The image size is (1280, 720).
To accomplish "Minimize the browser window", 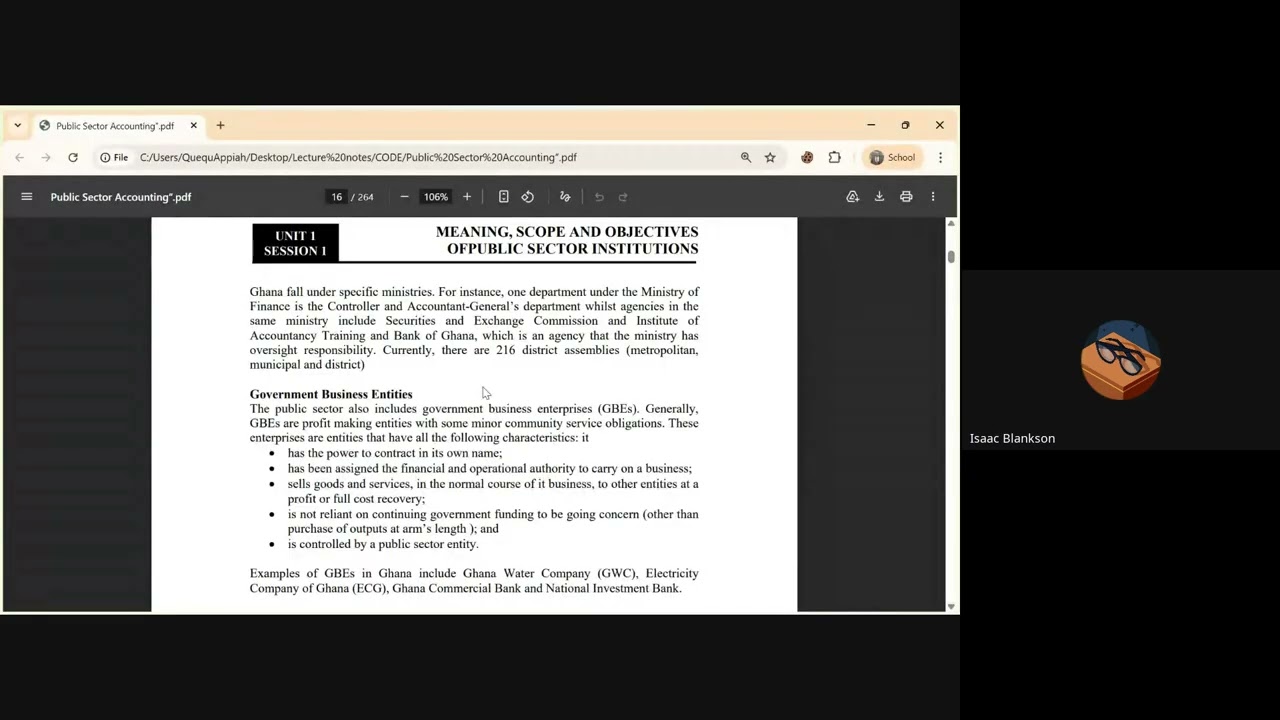I will (871, 125).
